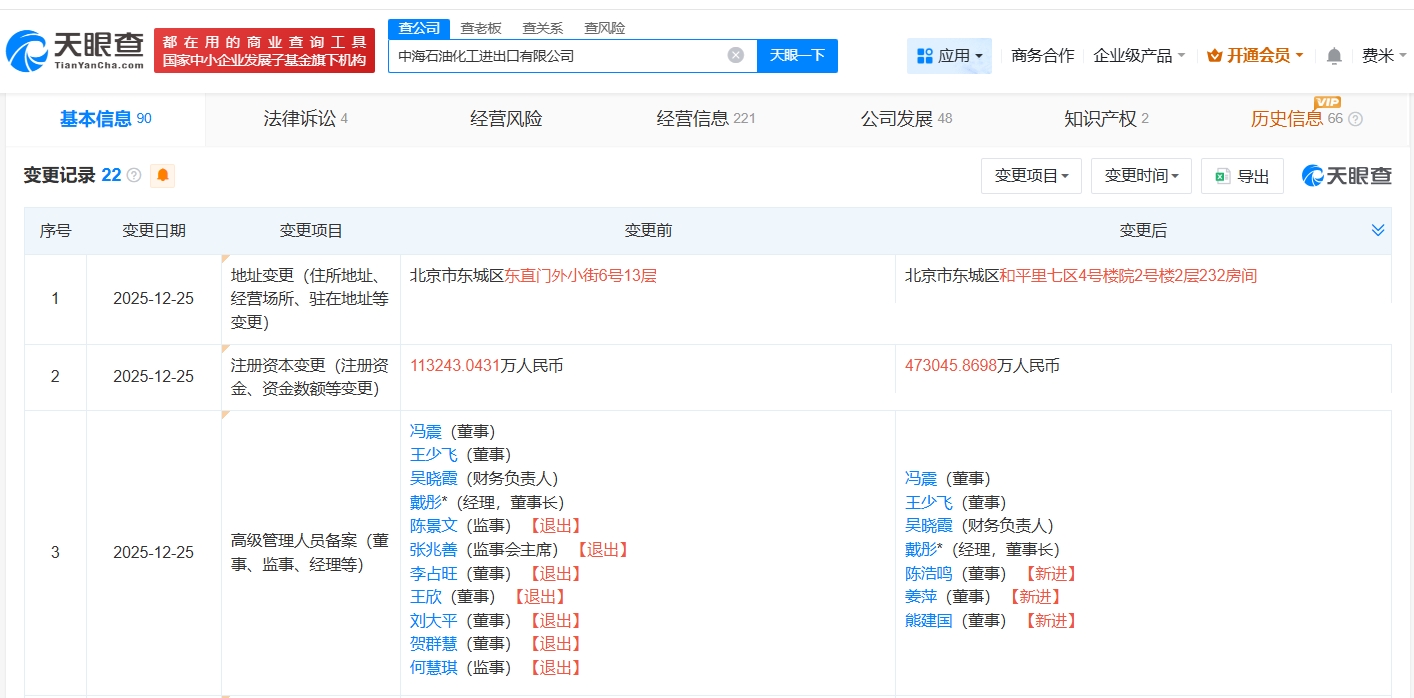
Task: Click the TianYanCha logo in the header
Action: pos(75,50)
